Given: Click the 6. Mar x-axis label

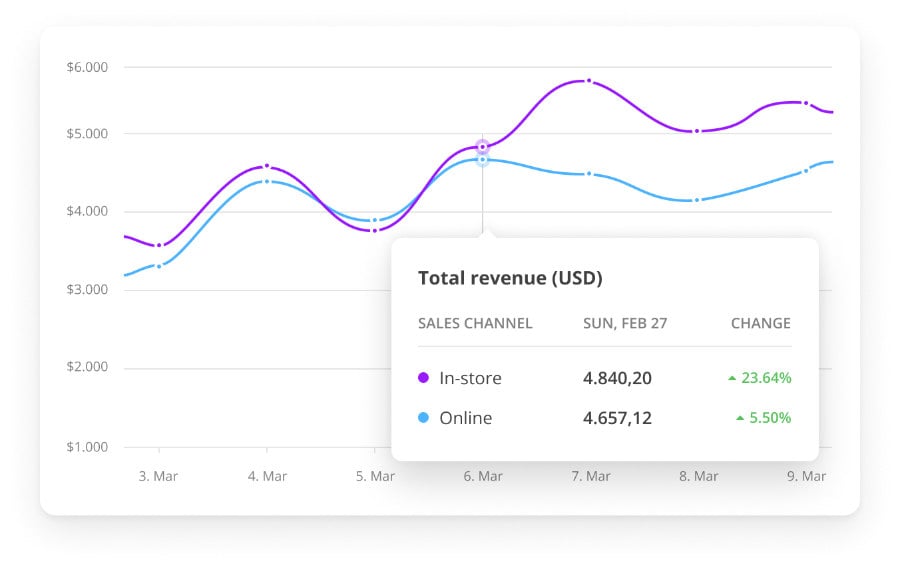Looking at the screenshot, I should (x=483, y=477).
